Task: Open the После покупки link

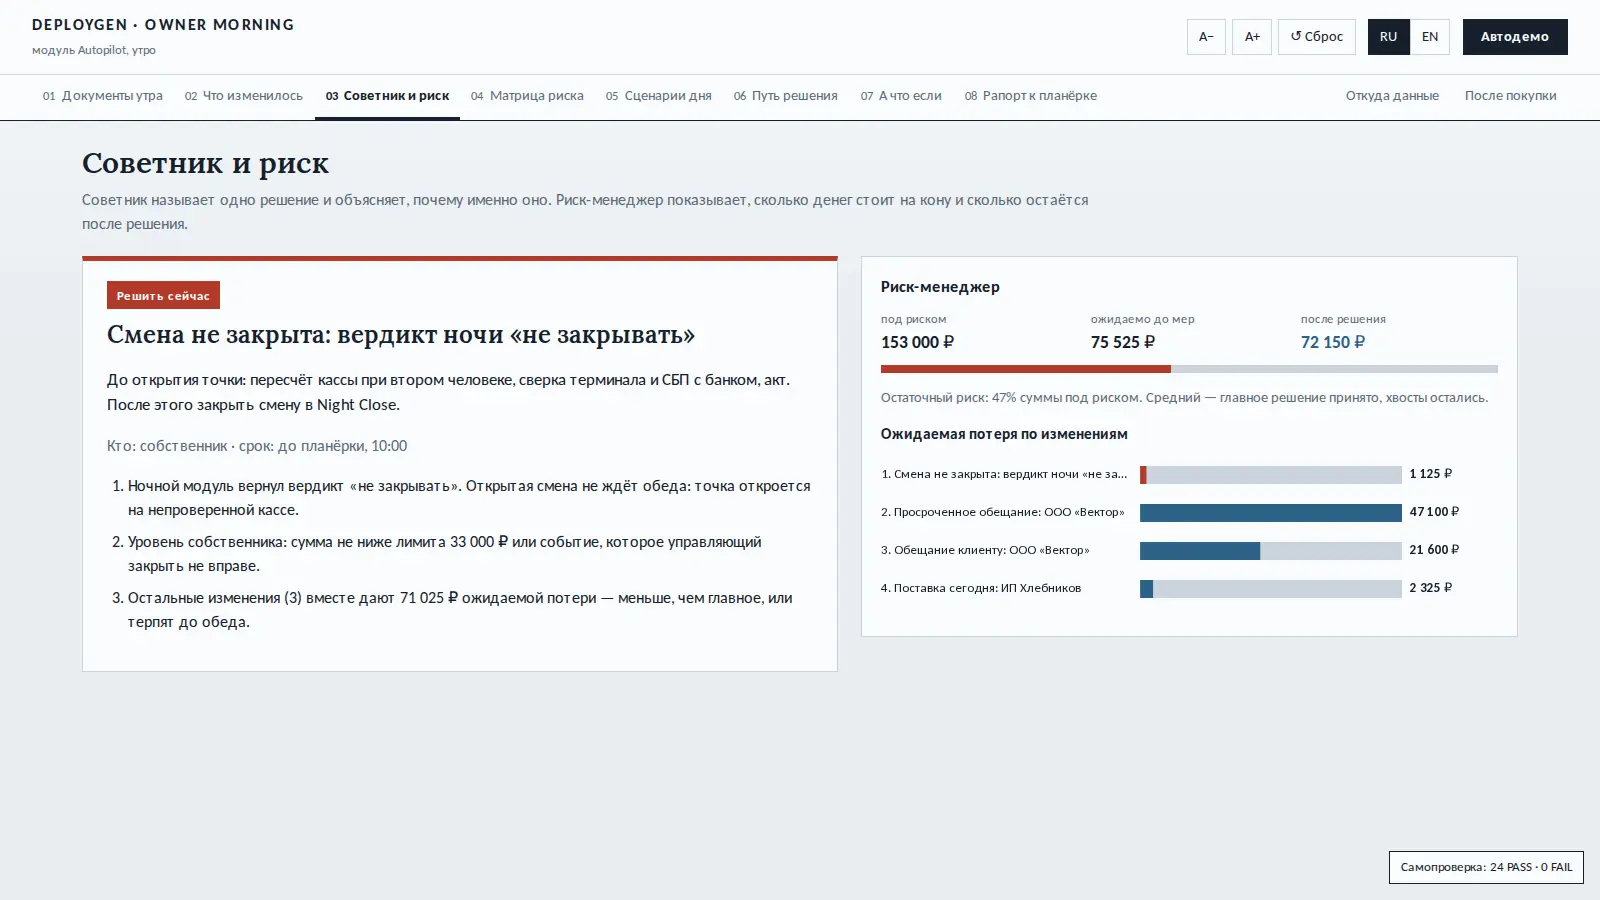Action: (x=1510, y=96)
